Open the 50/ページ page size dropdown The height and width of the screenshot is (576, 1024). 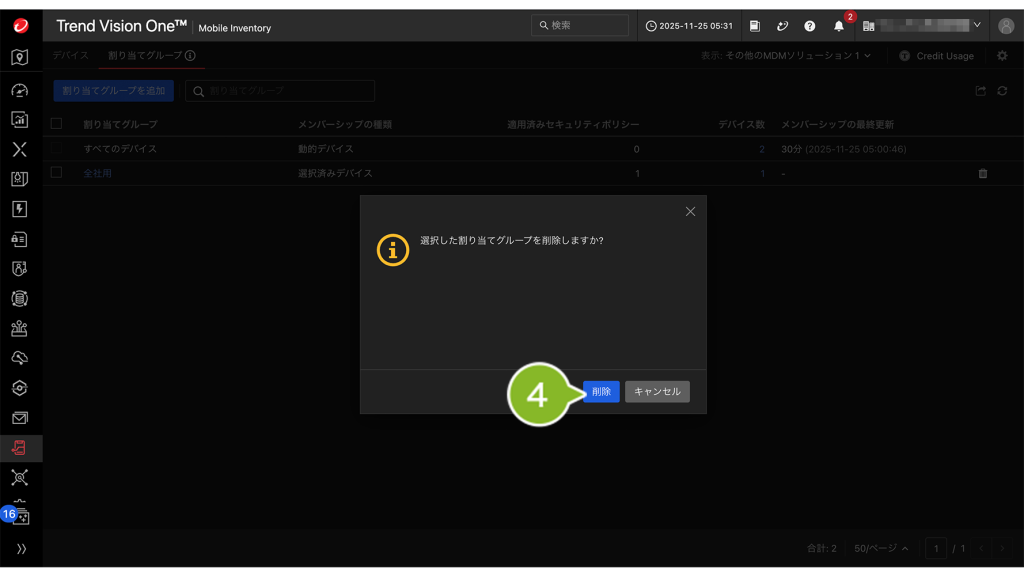pyautogui.click(x=881, y=549)
